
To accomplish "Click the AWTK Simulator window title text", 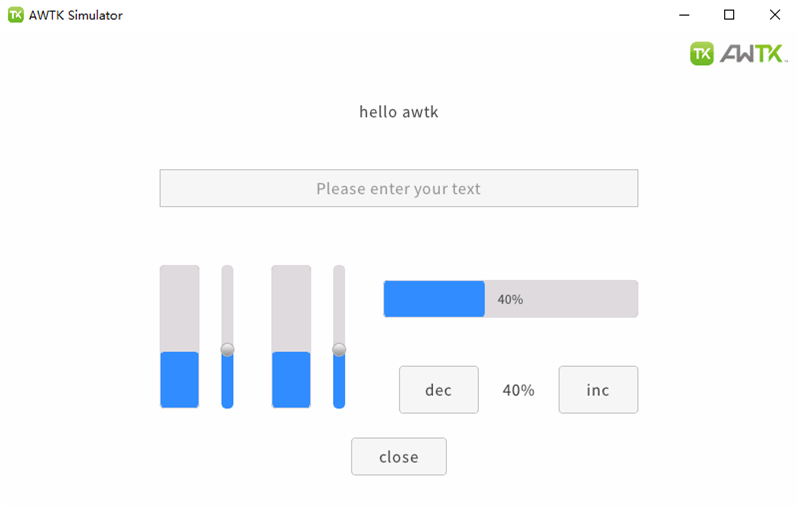I will click(75, 15).
